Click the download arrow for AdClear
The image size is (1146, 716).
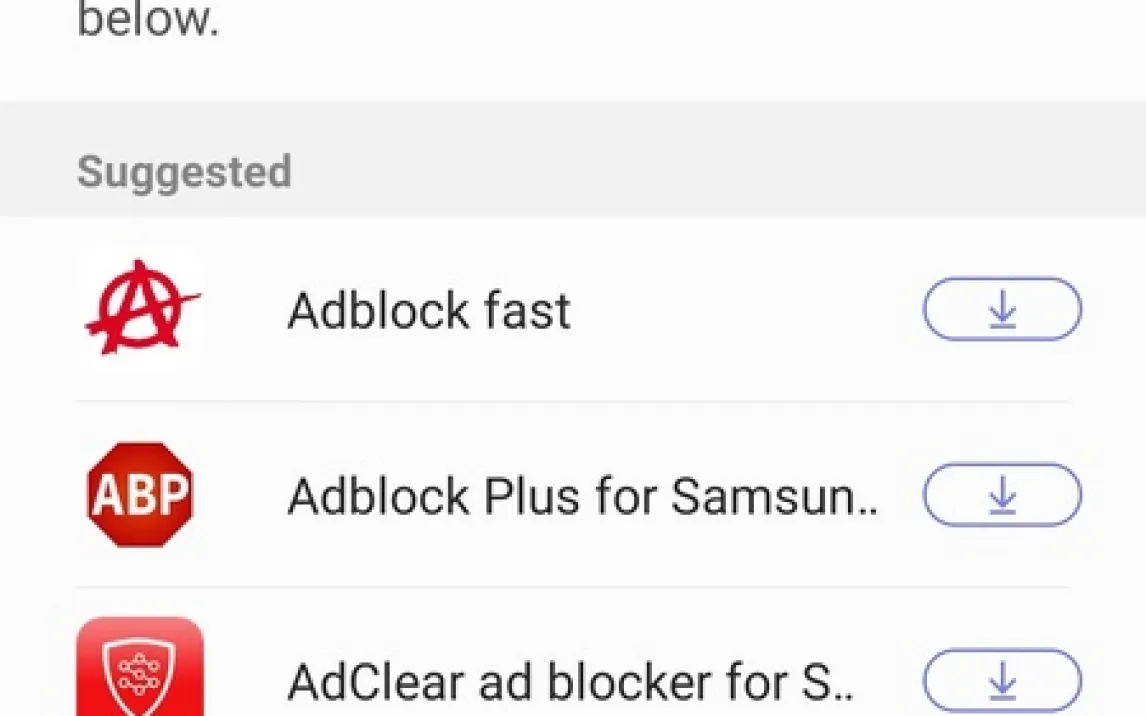(x=1001, y=682)
